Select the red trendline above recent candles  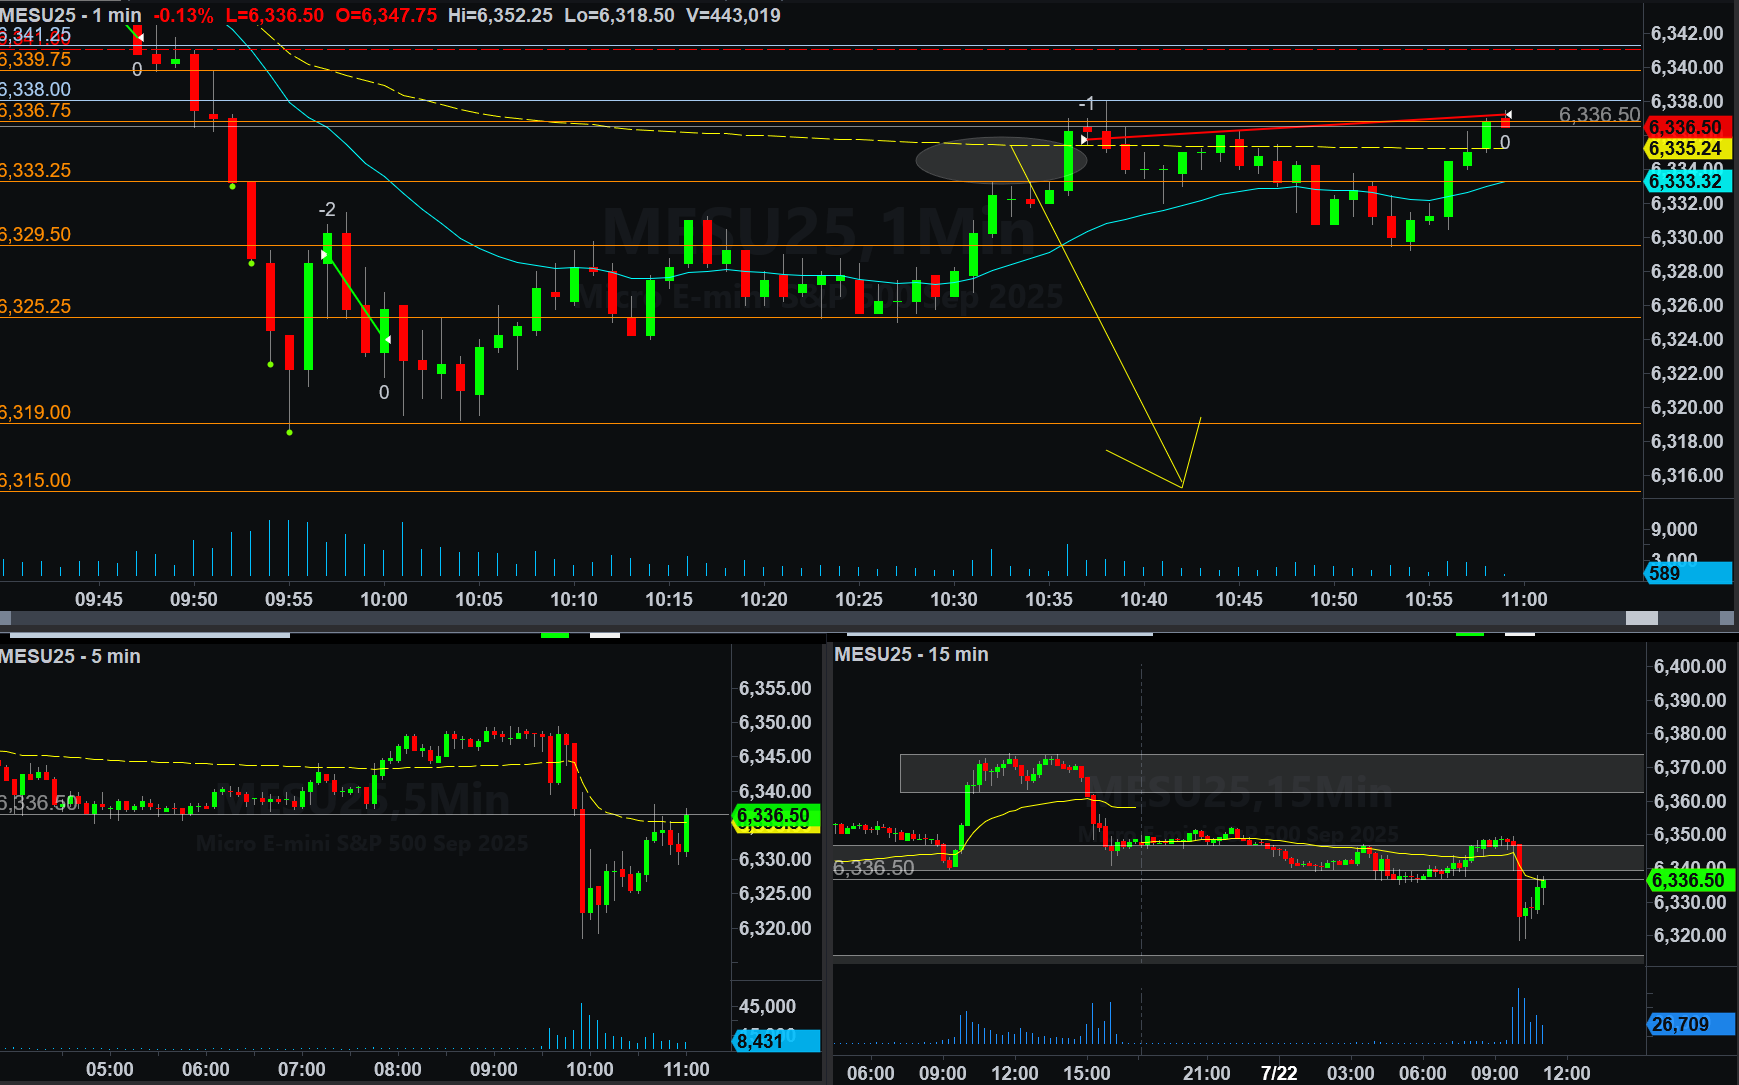click(x=1300, y=127)
